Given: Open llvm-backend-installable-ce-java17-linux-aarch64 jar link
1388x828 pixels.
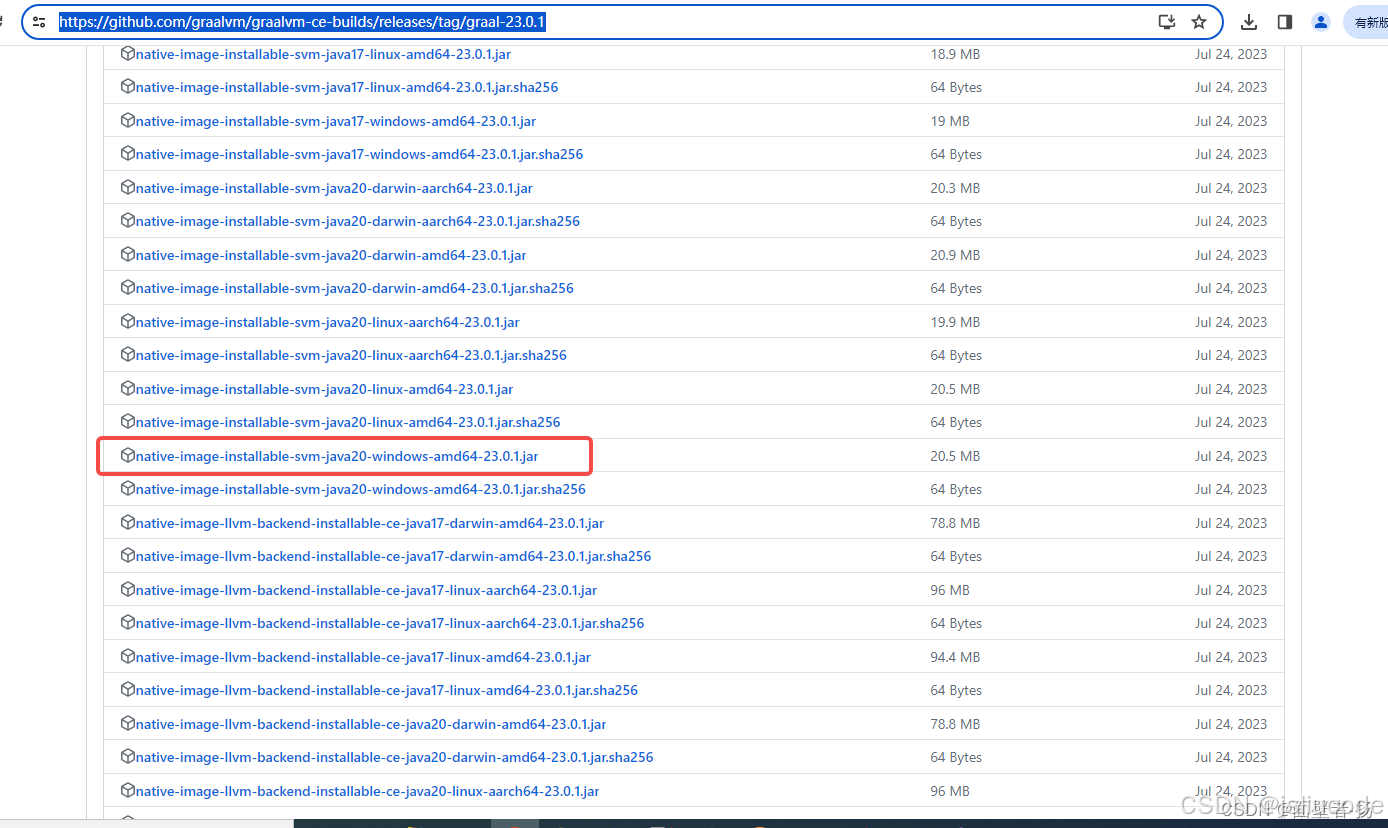Looking at the screenshot, I should 366,590.
